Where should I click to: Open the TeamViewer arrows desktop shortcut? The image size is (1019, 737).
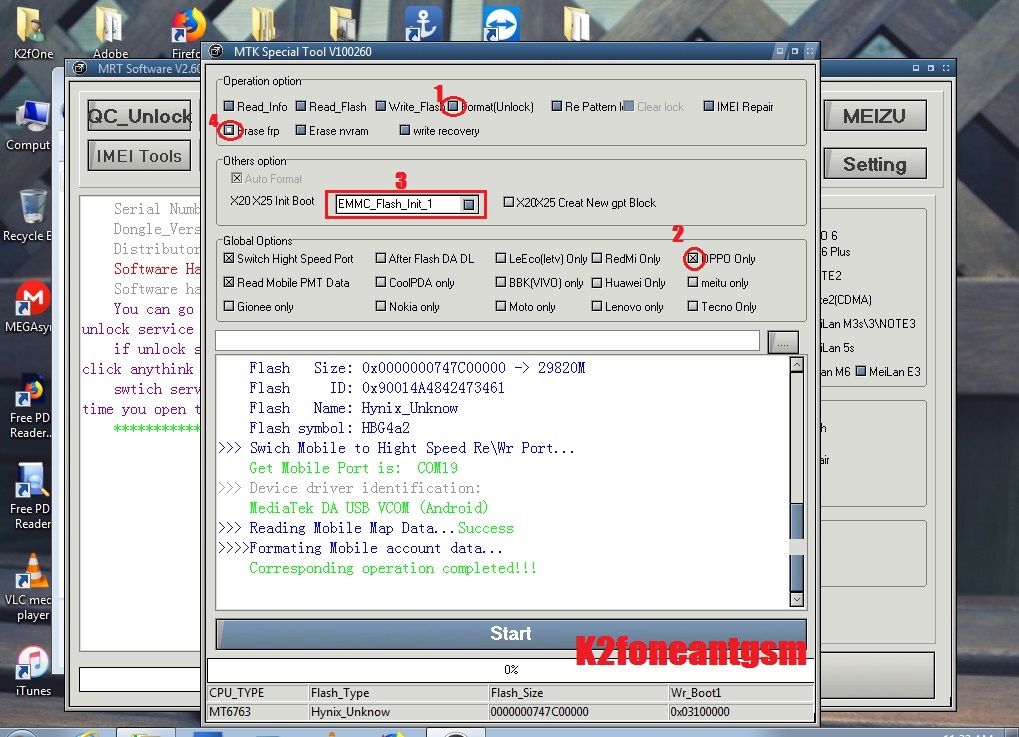(501, 23)
